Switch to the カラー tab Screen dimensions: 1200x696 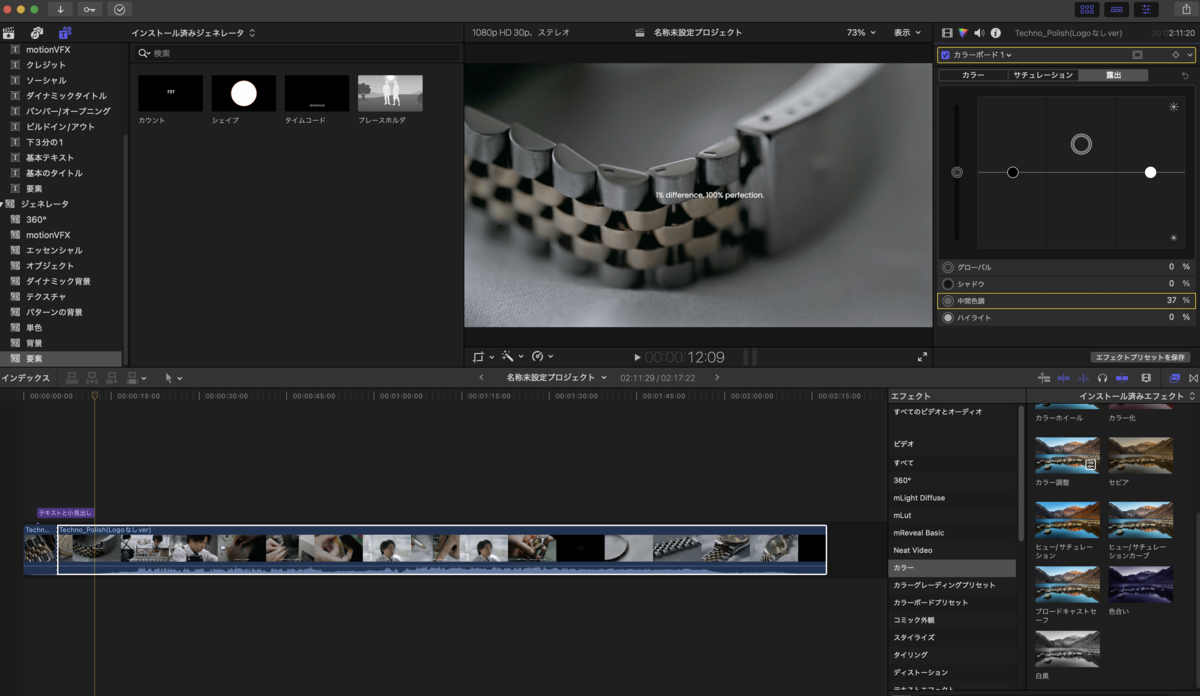click(x=973, y=75)
